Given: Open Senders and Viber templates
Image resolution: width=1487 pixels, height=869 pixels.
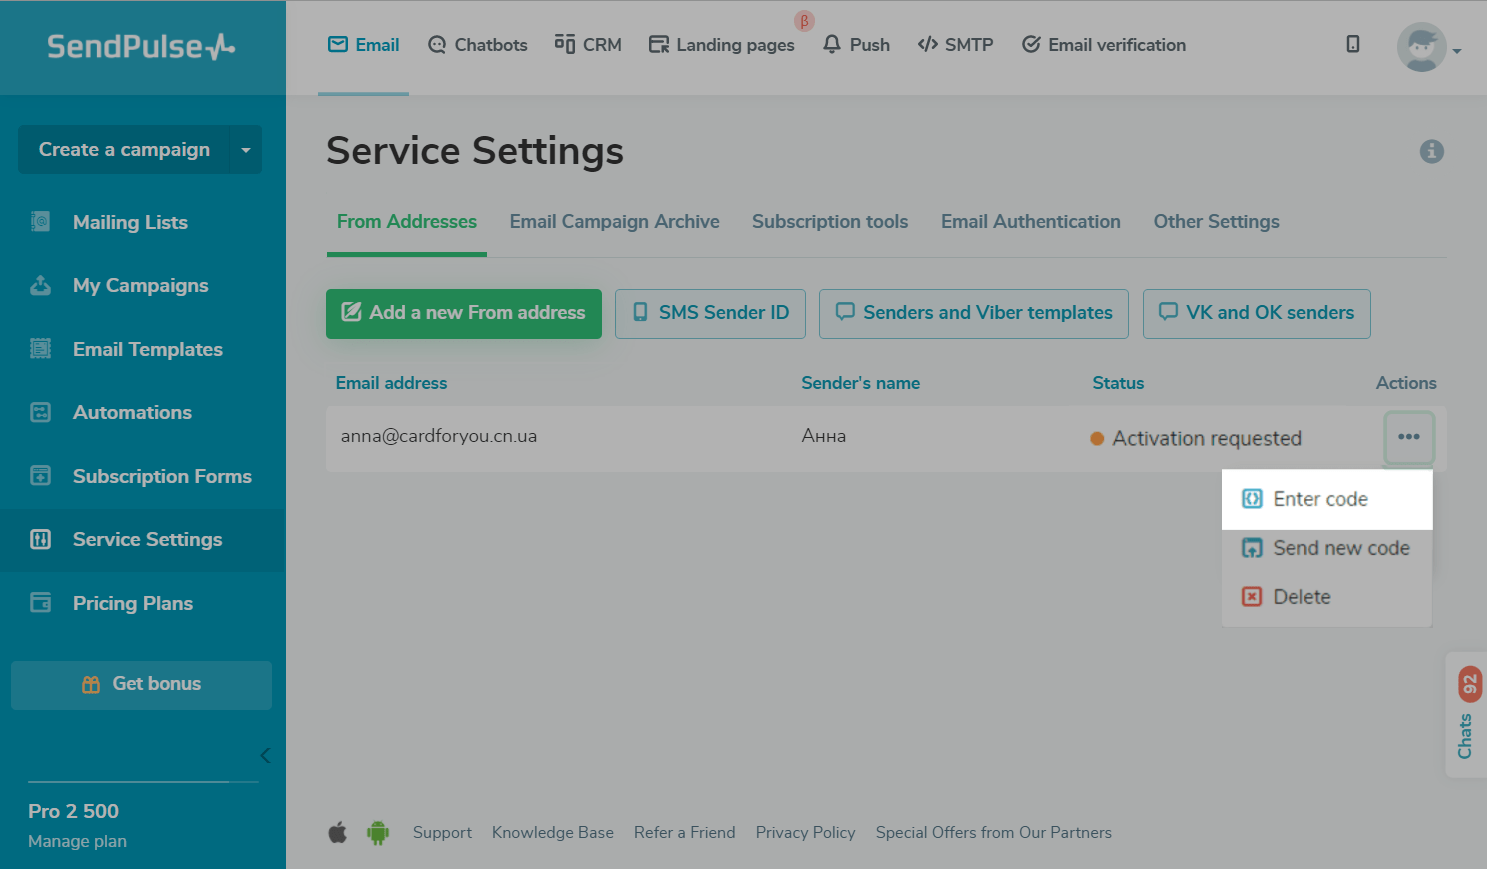Looking at the screenshot, I should coord(974,314).
